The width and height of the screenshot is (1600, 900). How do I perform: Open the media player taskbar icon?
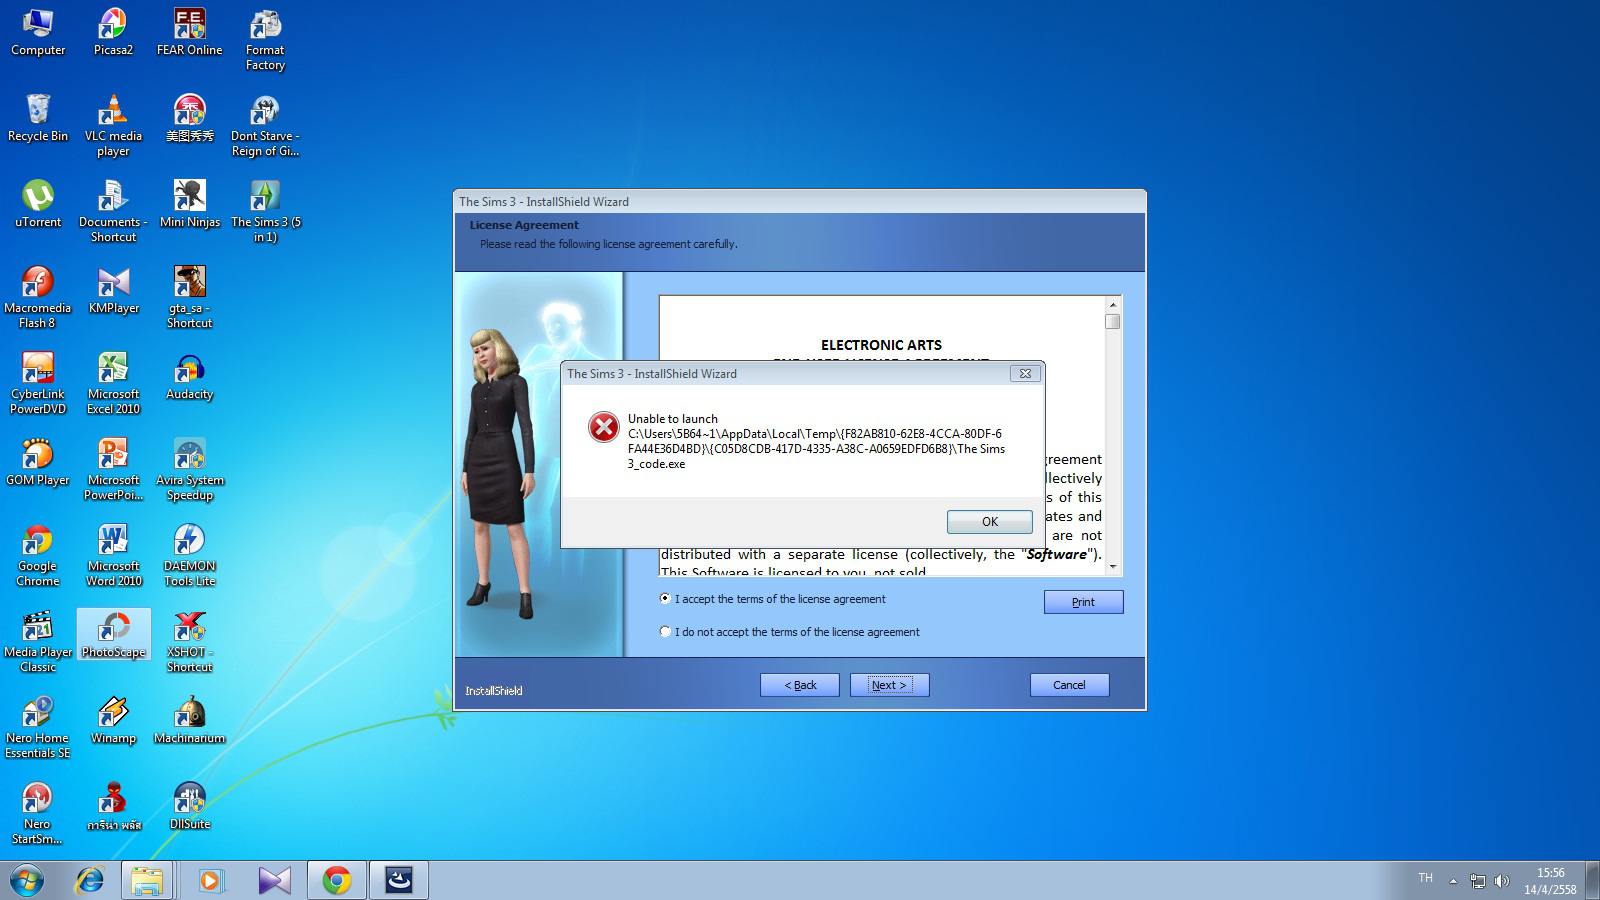click(x=211, y=880)
